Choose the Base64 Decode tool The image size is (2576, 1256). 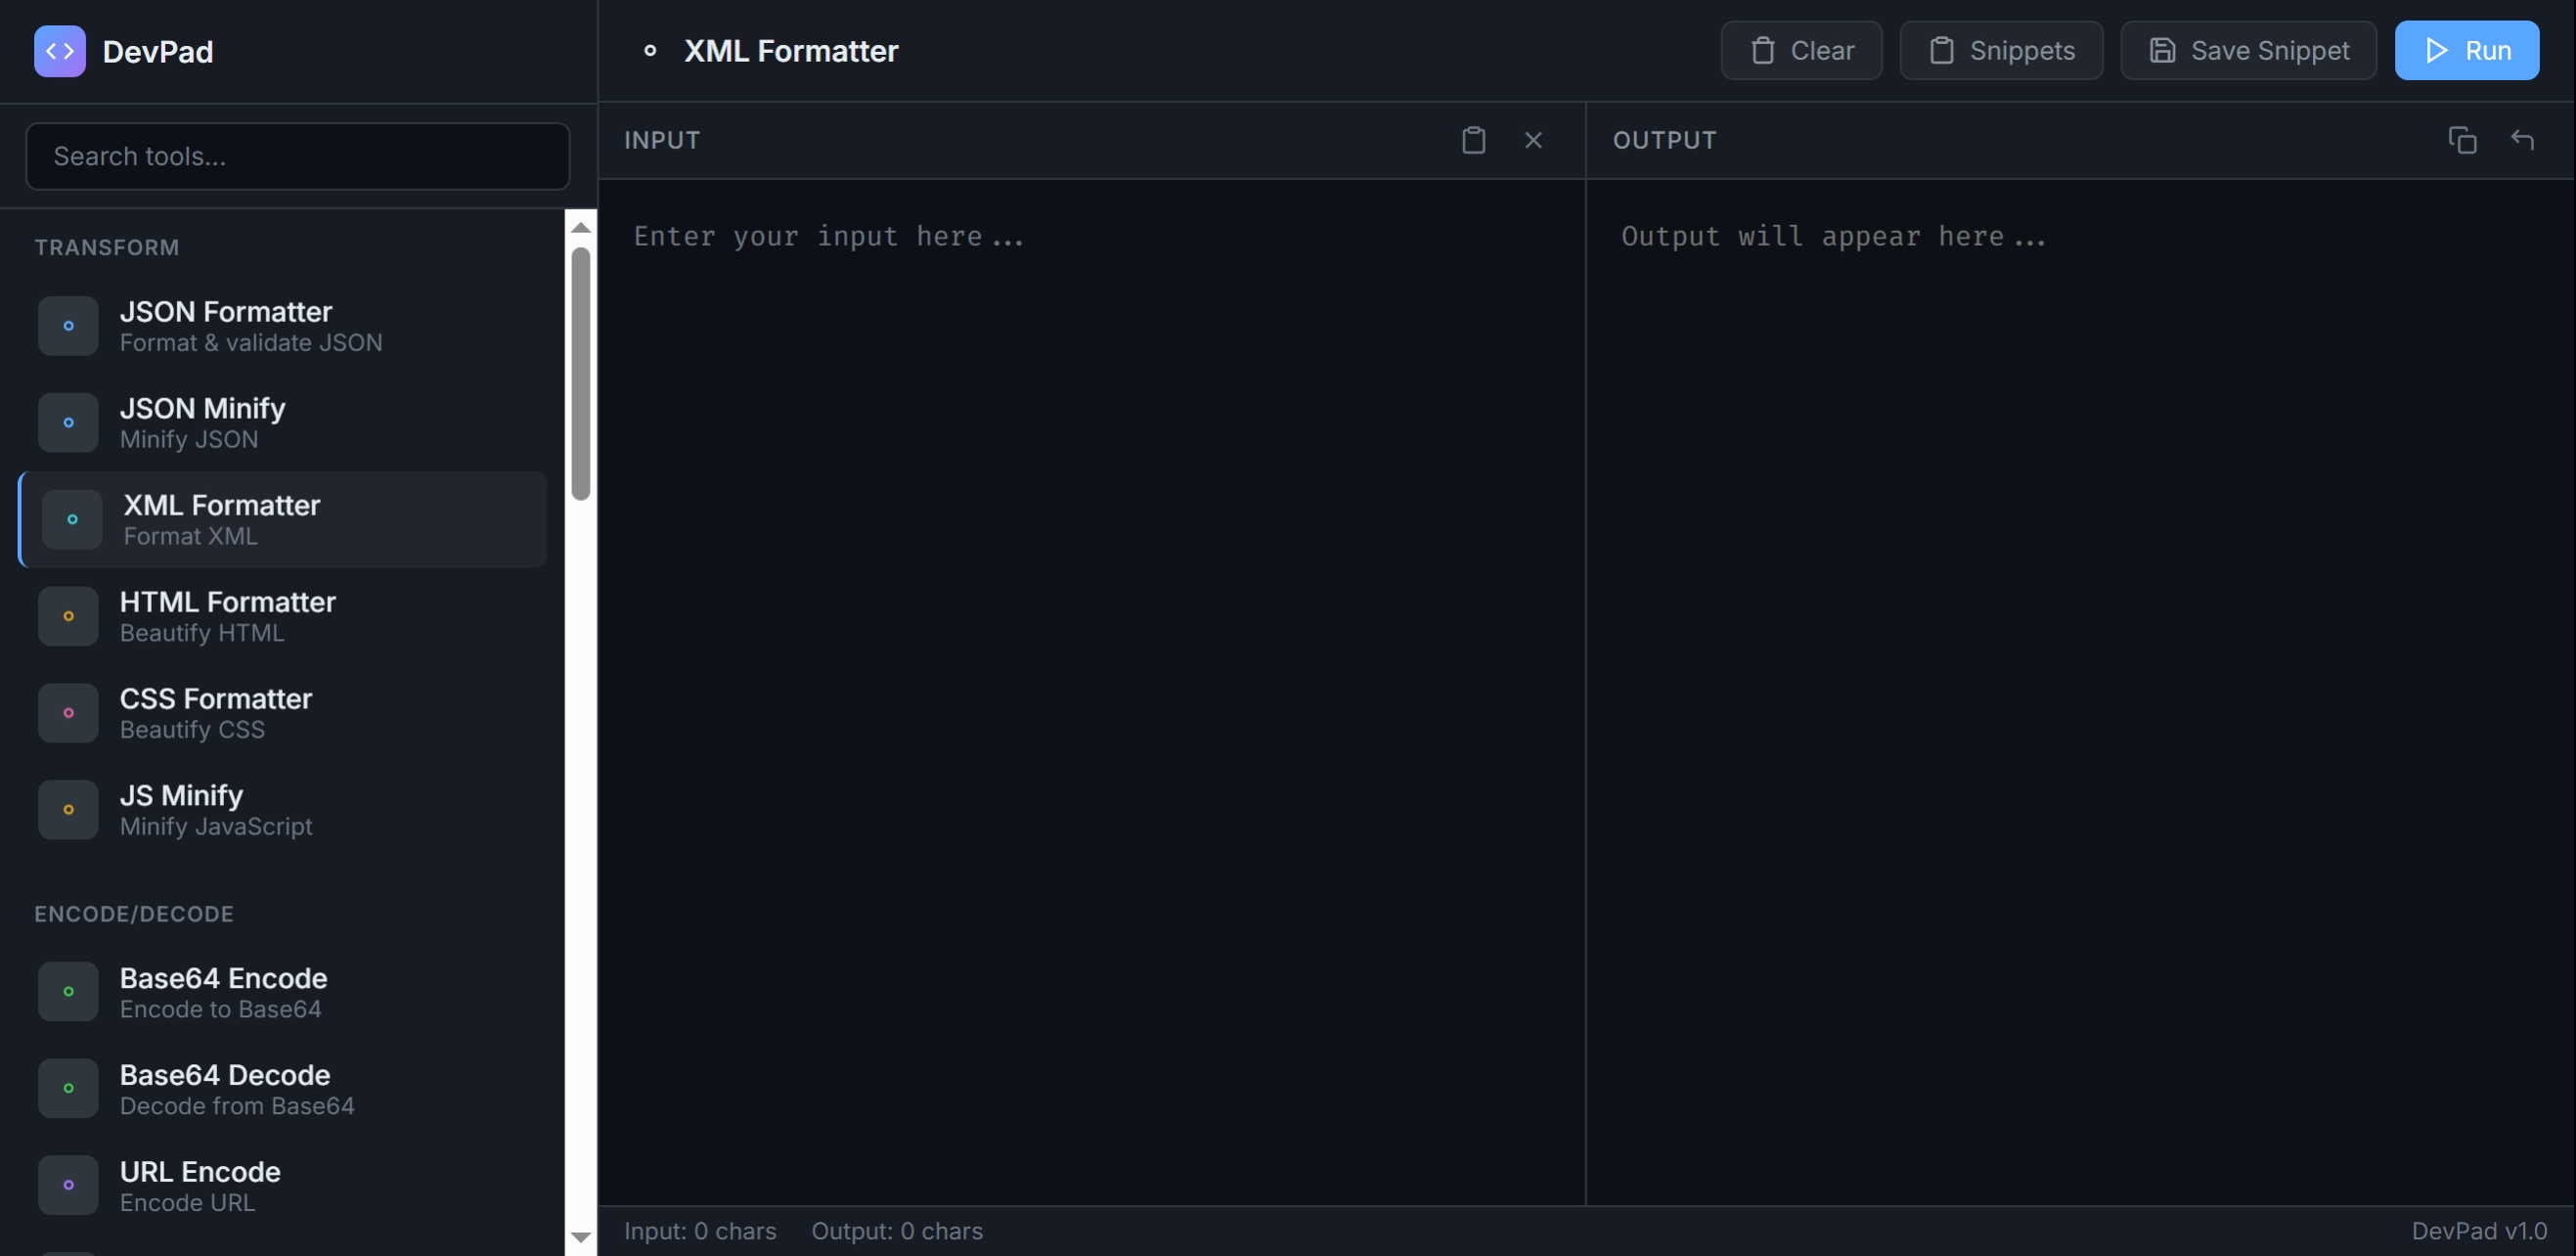click(283, 1089)
